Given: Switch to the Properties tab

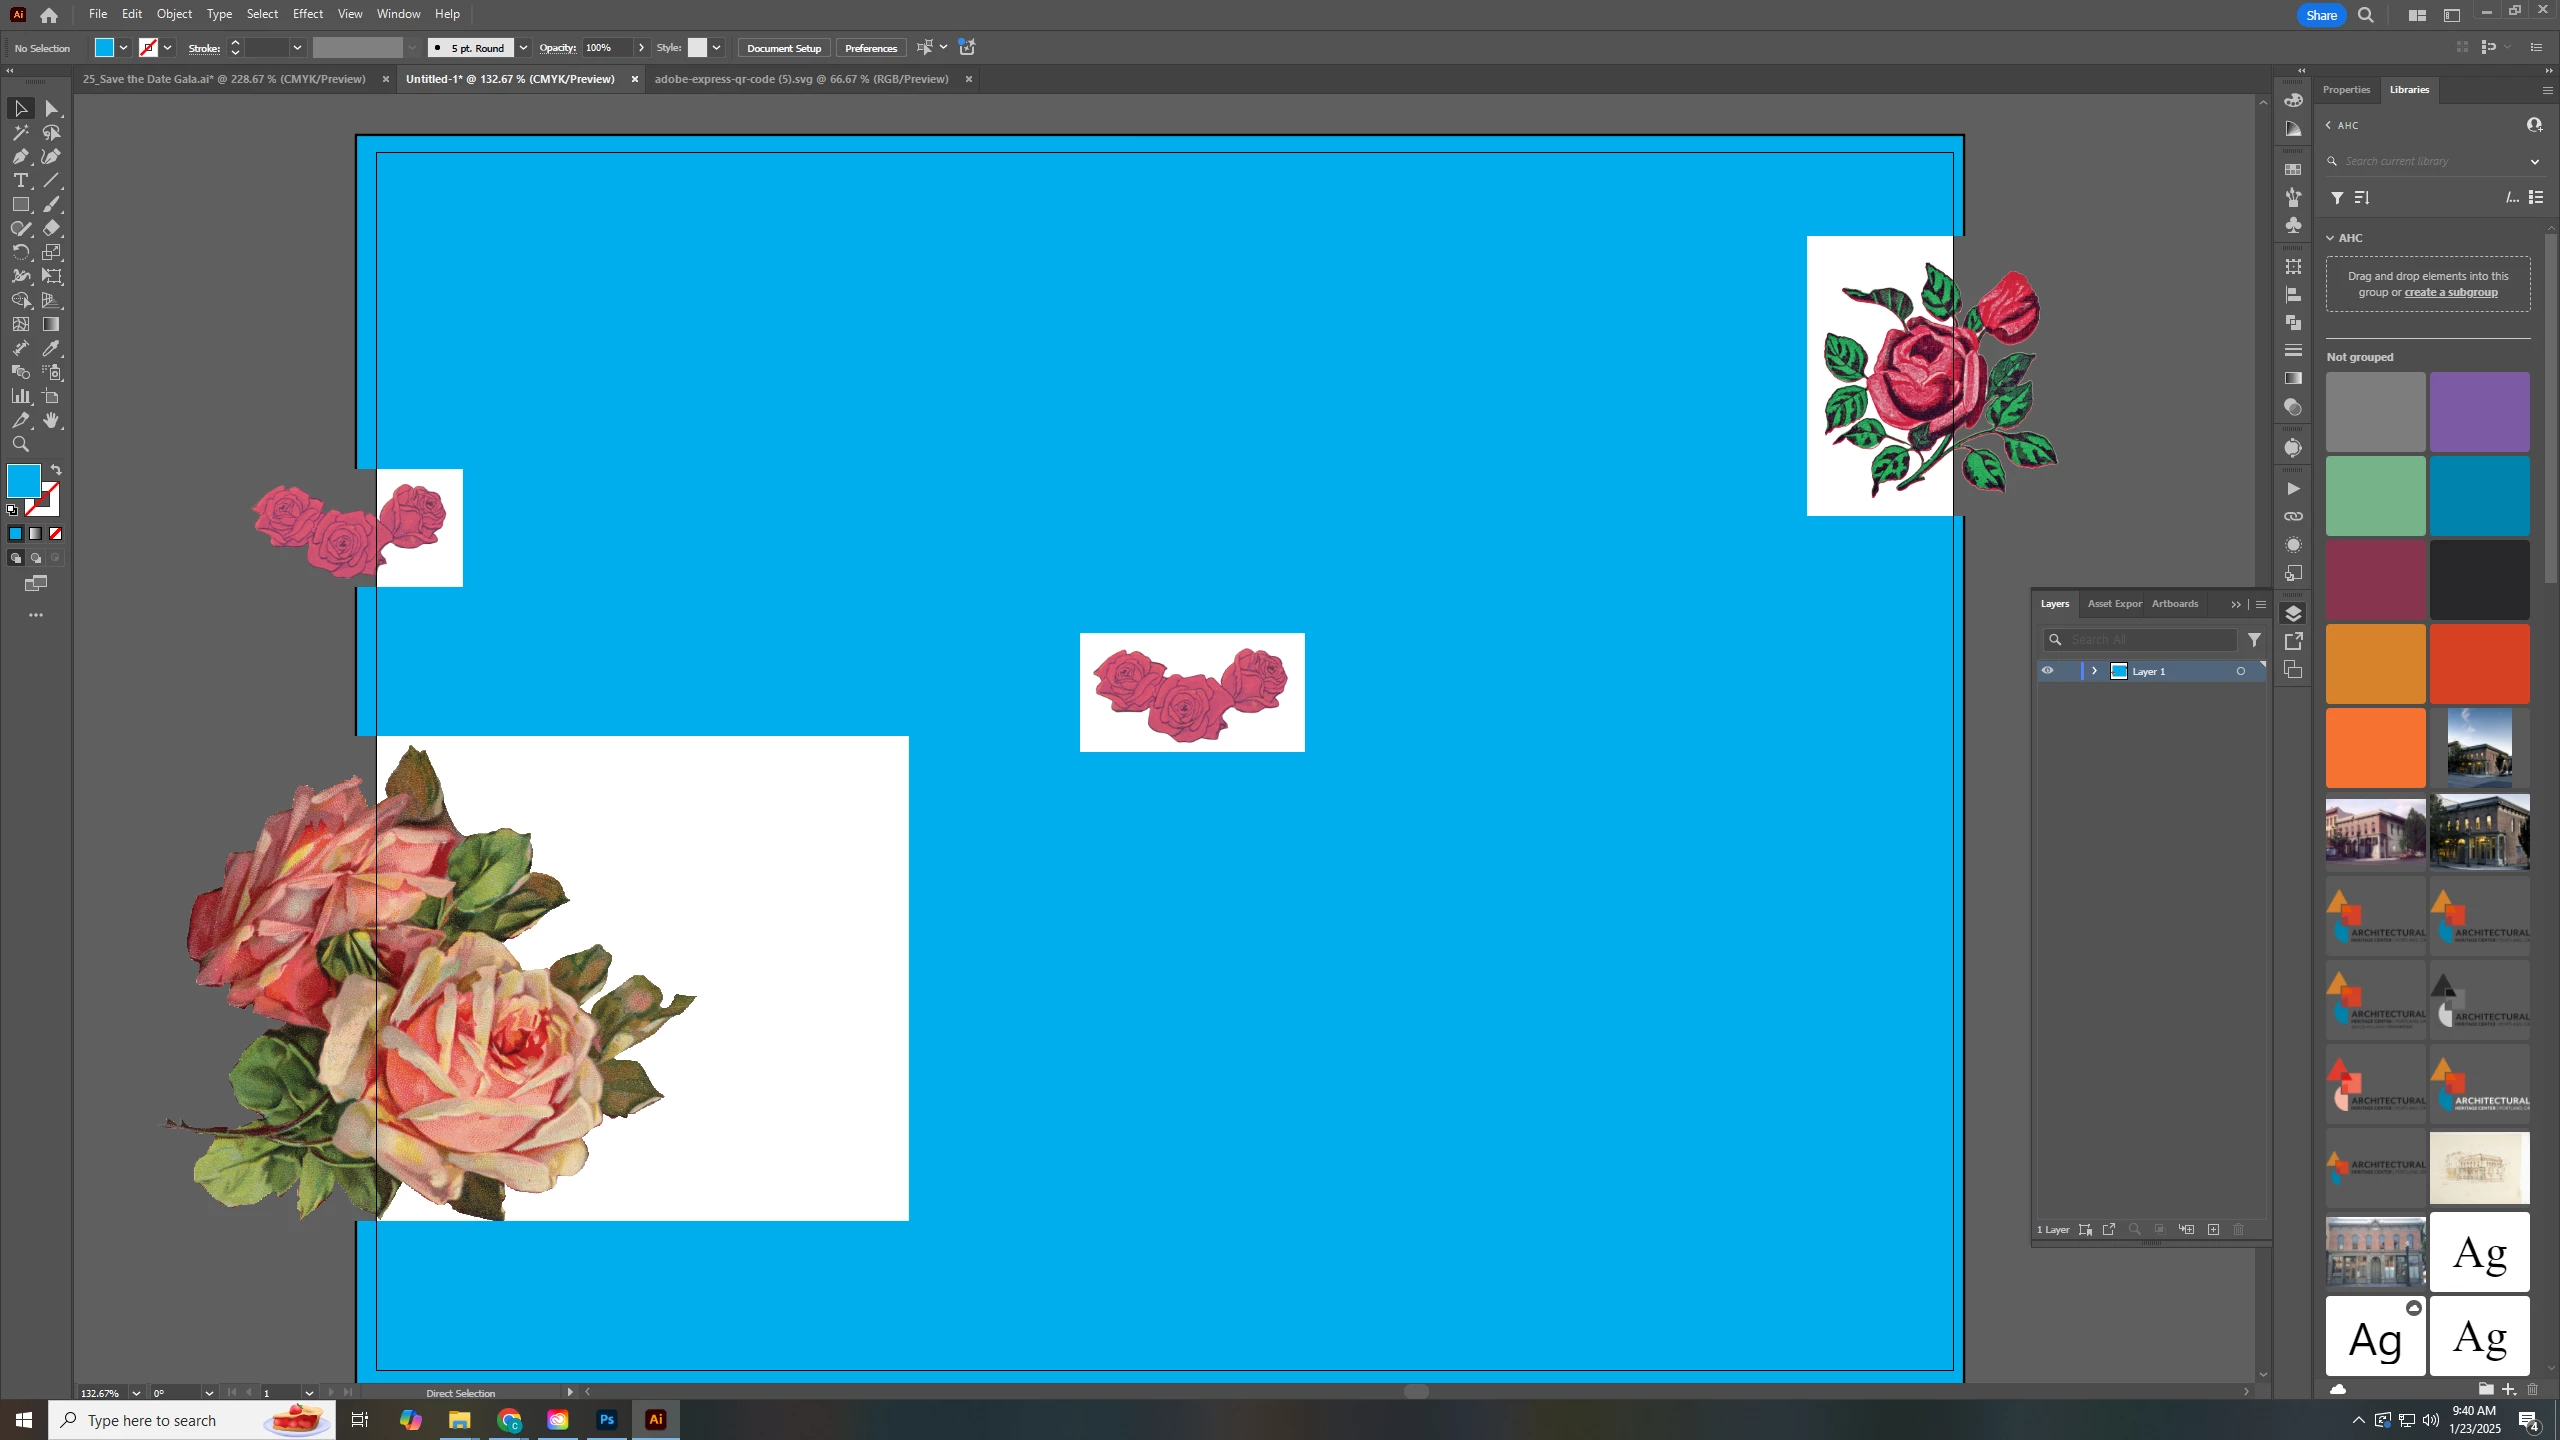Looking at the screenshot, I should [x=2345, y=89].
